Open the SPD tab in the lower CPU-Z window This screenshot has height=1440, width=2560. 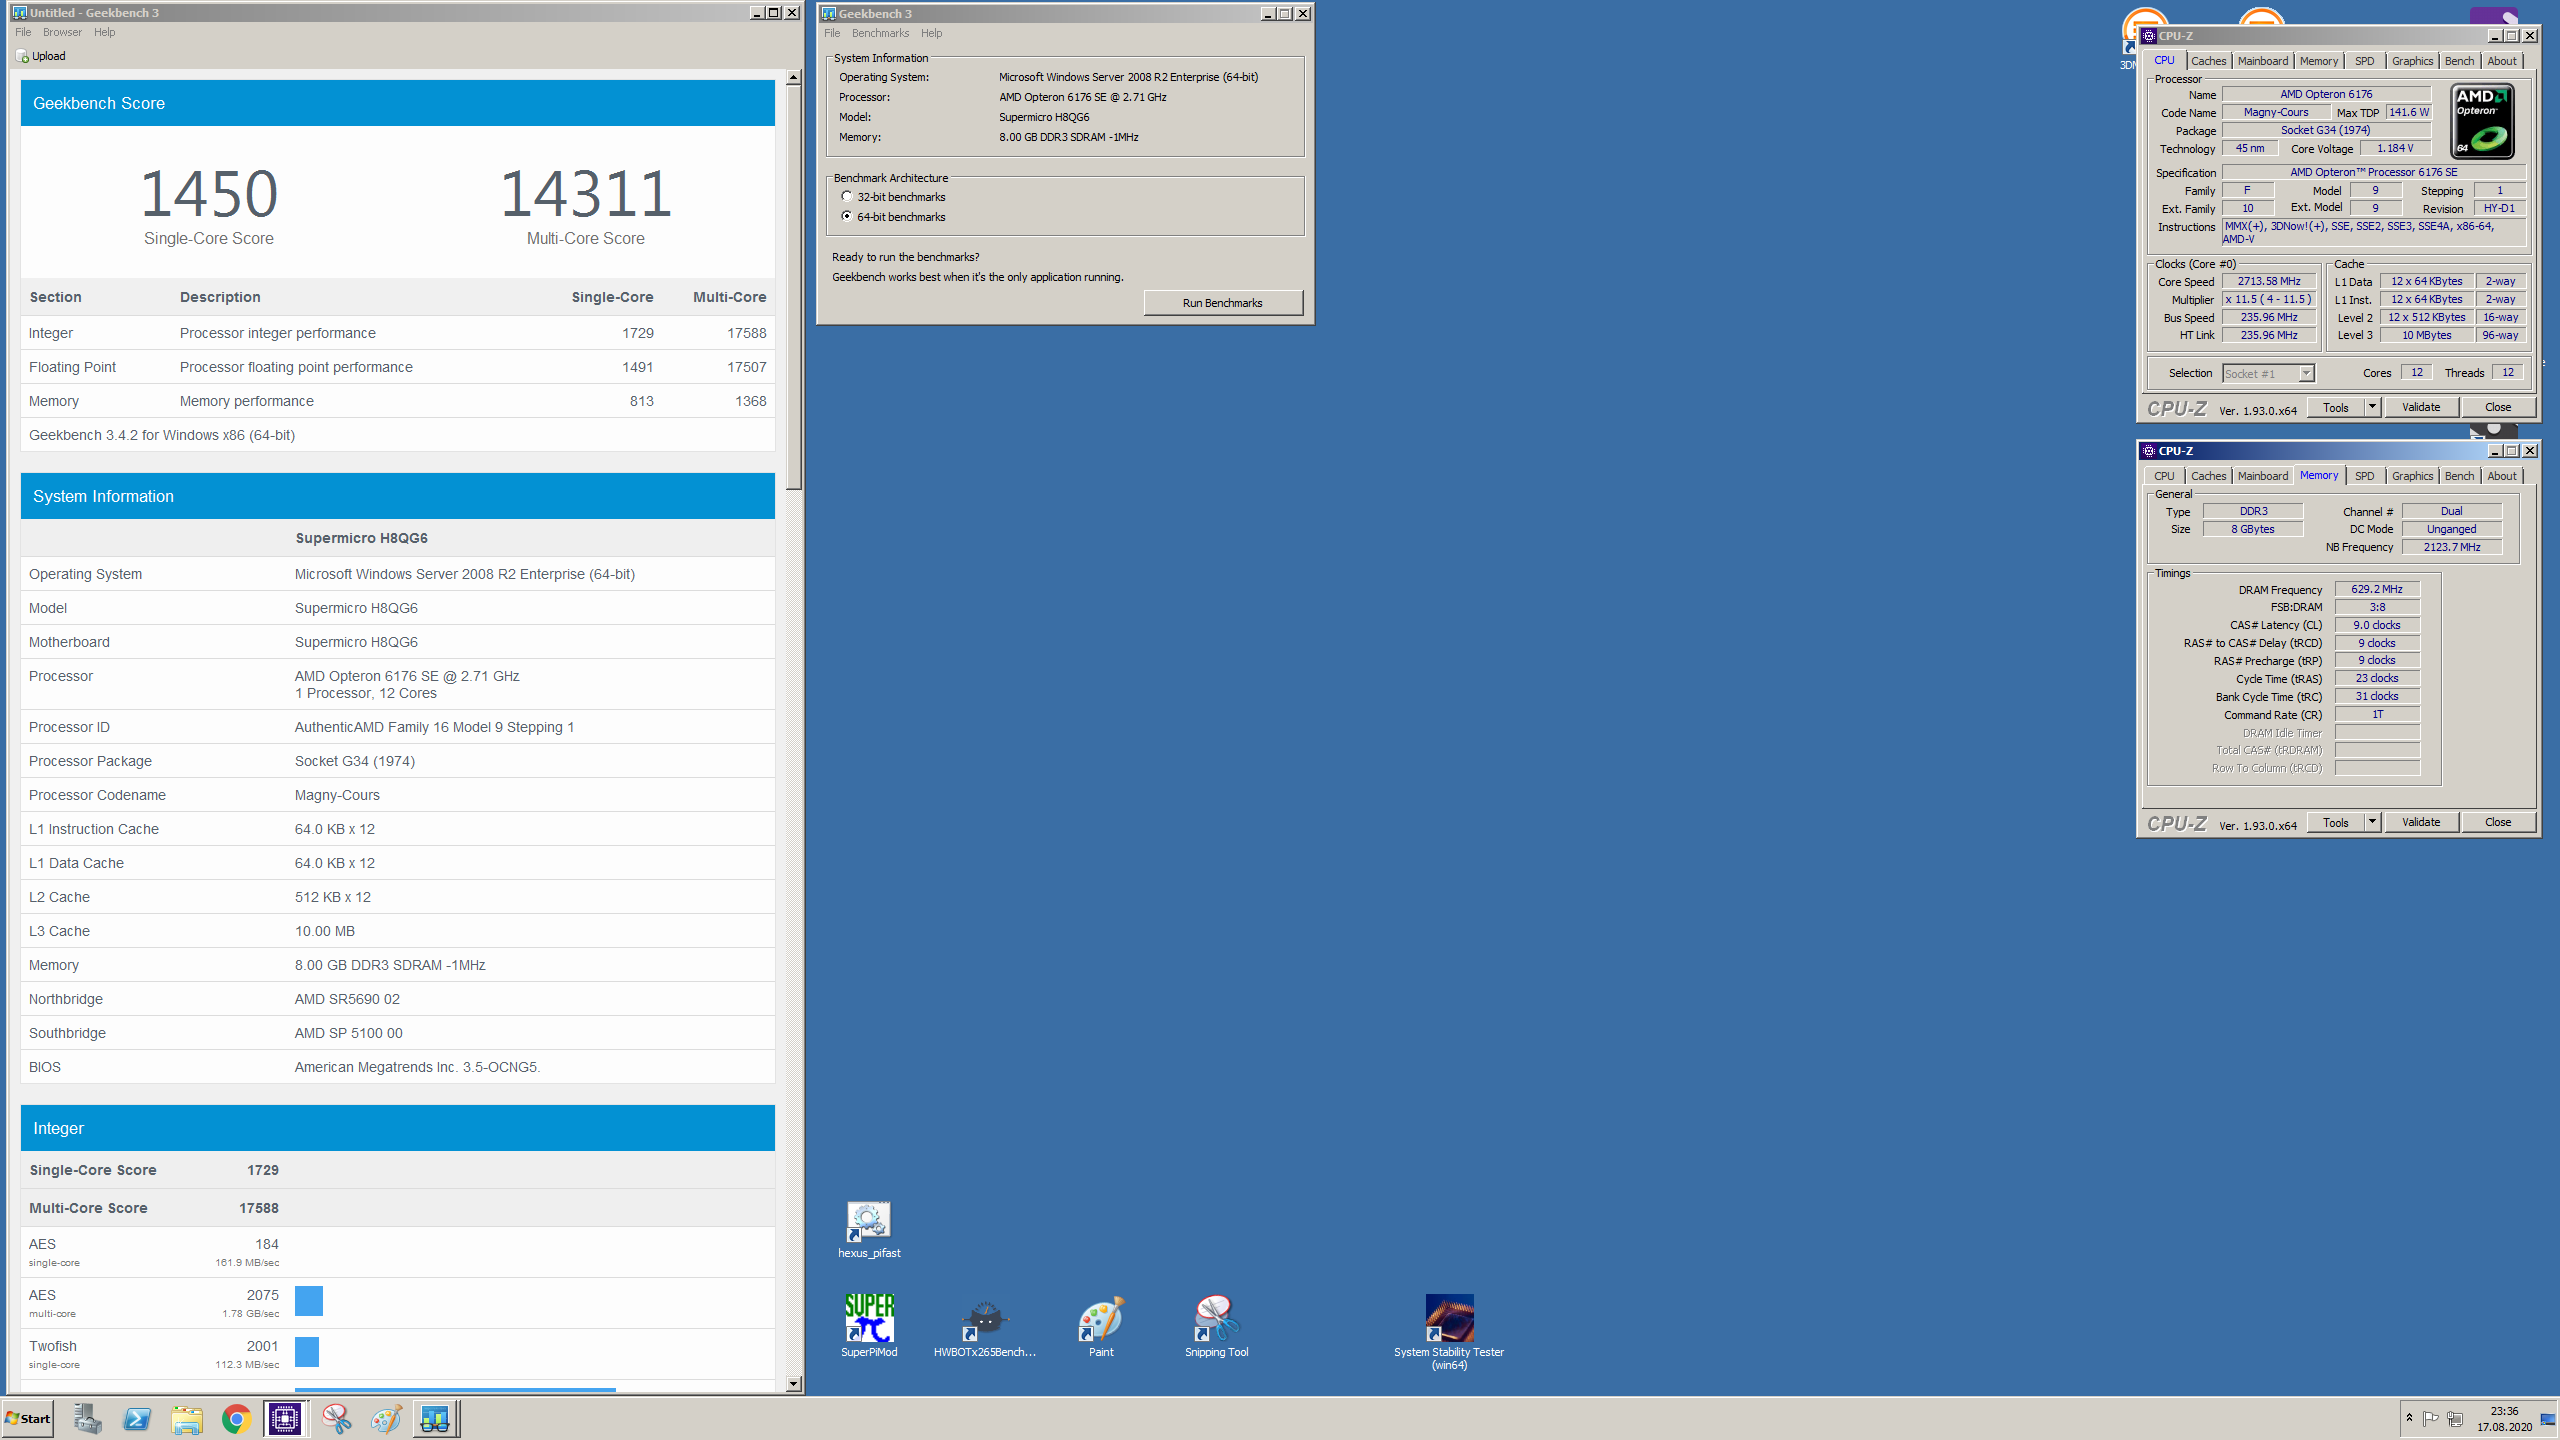click(2364, 476)
